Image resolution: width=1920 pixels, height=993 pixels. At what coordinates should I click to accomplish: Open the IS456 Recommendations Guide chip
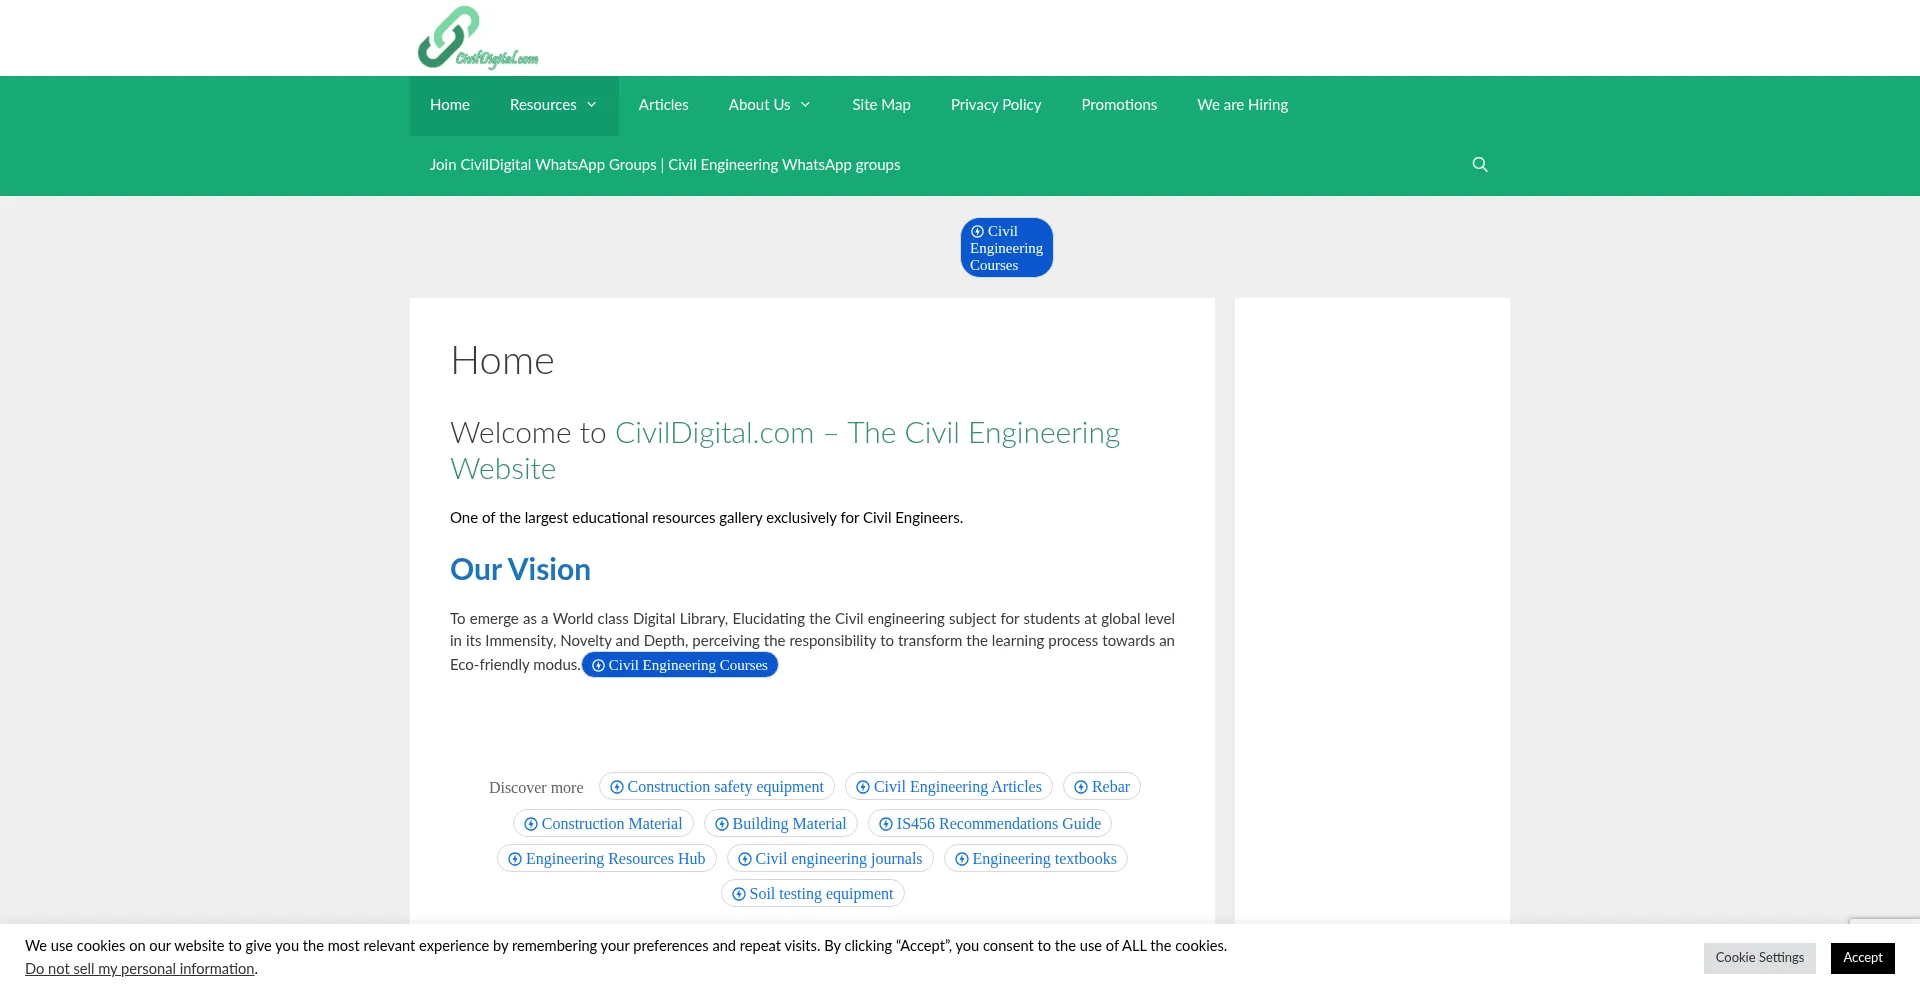[x=989, y=824]
